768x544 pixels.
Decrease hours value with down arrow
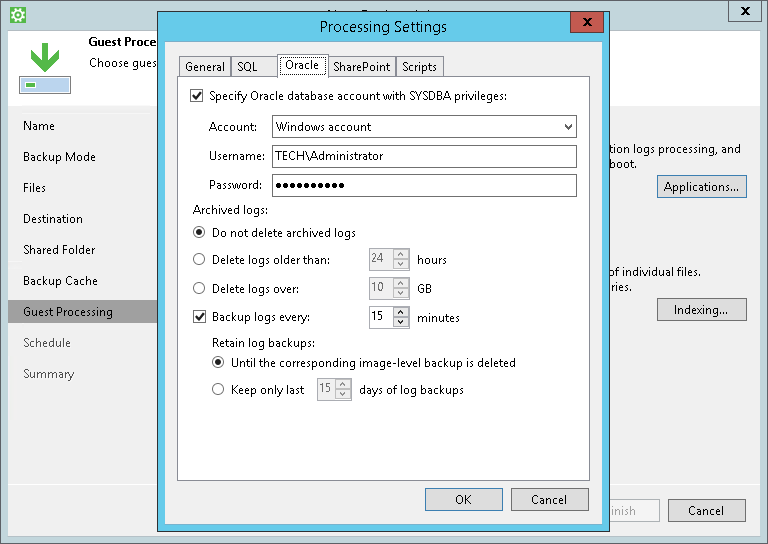(401, 264)
